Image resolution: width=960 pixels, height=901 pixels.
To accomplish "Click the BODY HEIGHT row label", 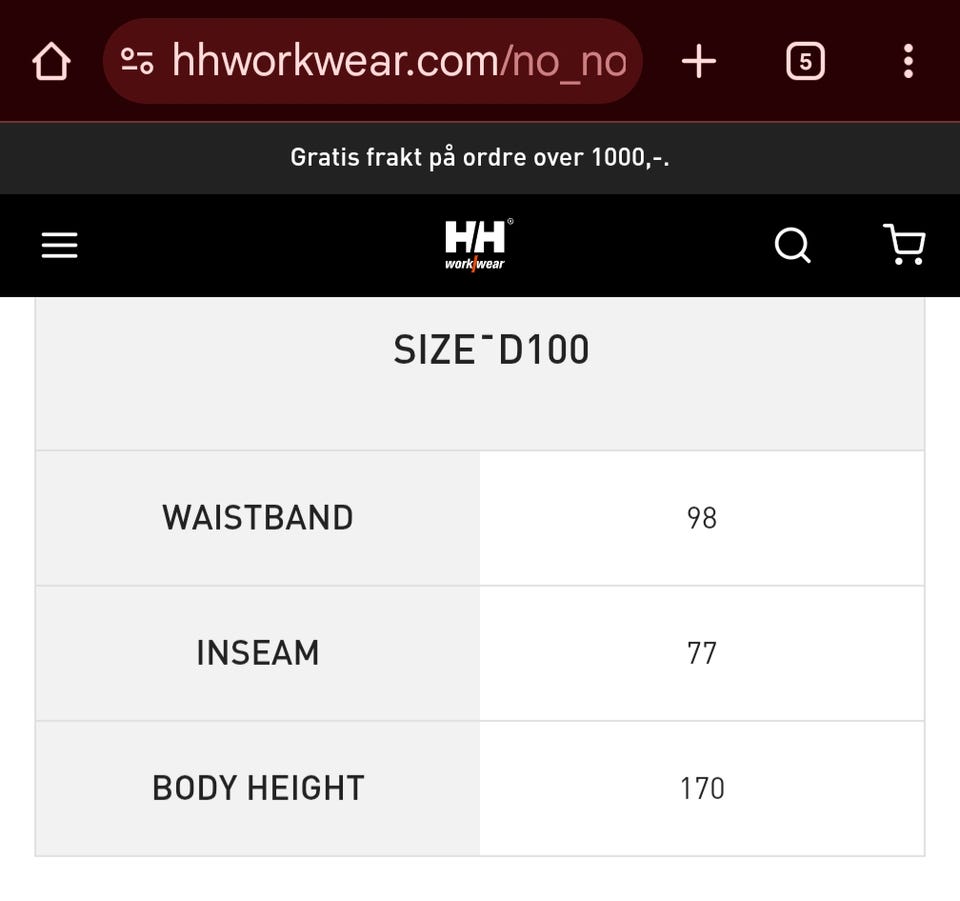I will coord(258,788).
